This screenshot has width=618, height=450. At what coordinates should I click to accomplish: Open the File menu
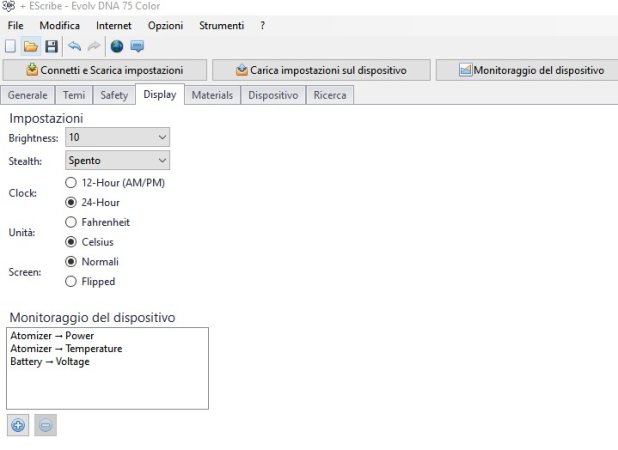coord(15,26)
